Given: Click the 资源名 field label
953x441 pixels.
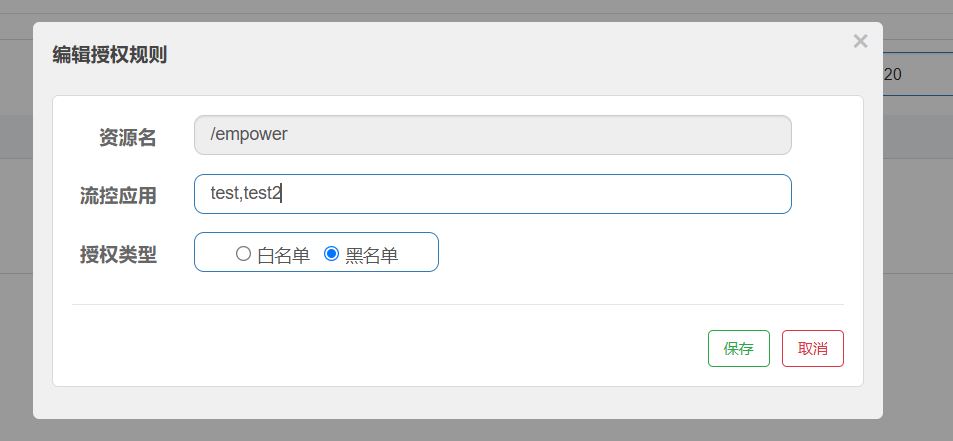Looking at the screenshot, I should tap(127, 137).
